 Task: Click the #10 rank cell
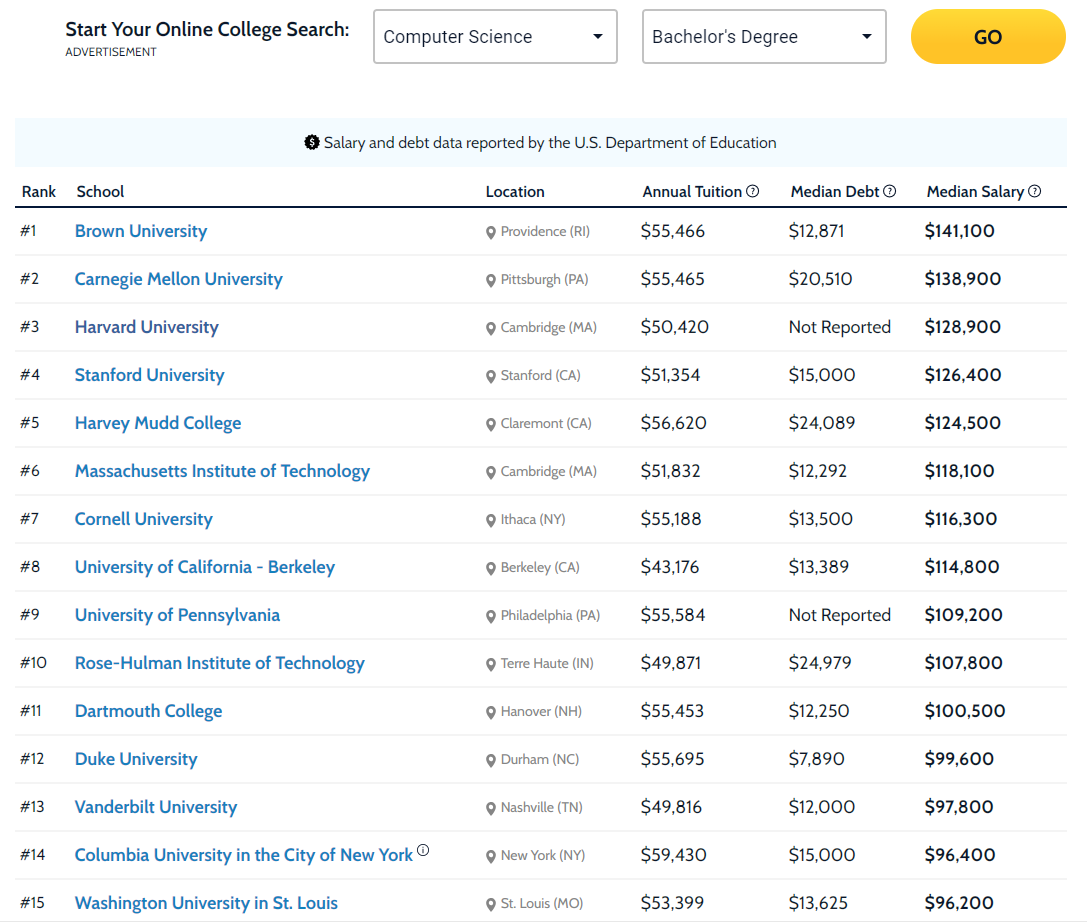click(x=33, y=663)
